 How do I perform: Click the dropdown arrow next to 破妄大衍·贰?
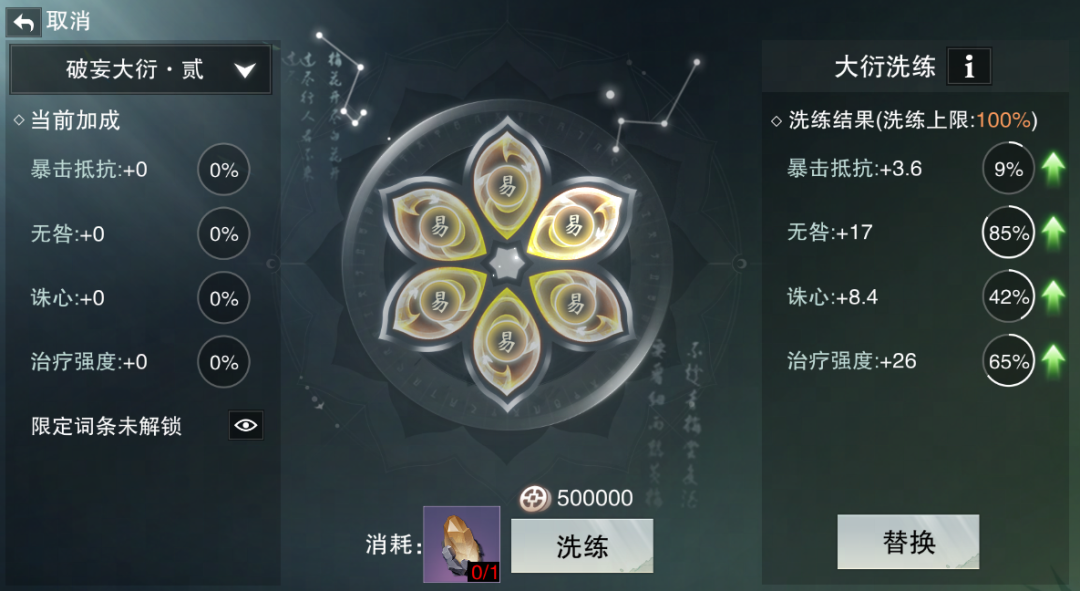pyautogui.click(x=245, y=70)
